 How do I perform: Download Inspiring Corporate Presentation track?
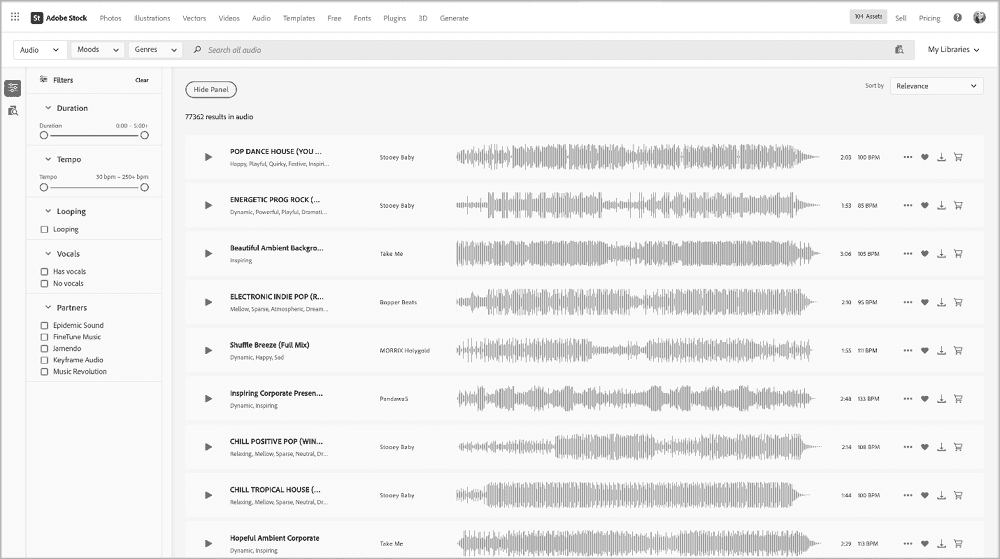click(941, 398)
